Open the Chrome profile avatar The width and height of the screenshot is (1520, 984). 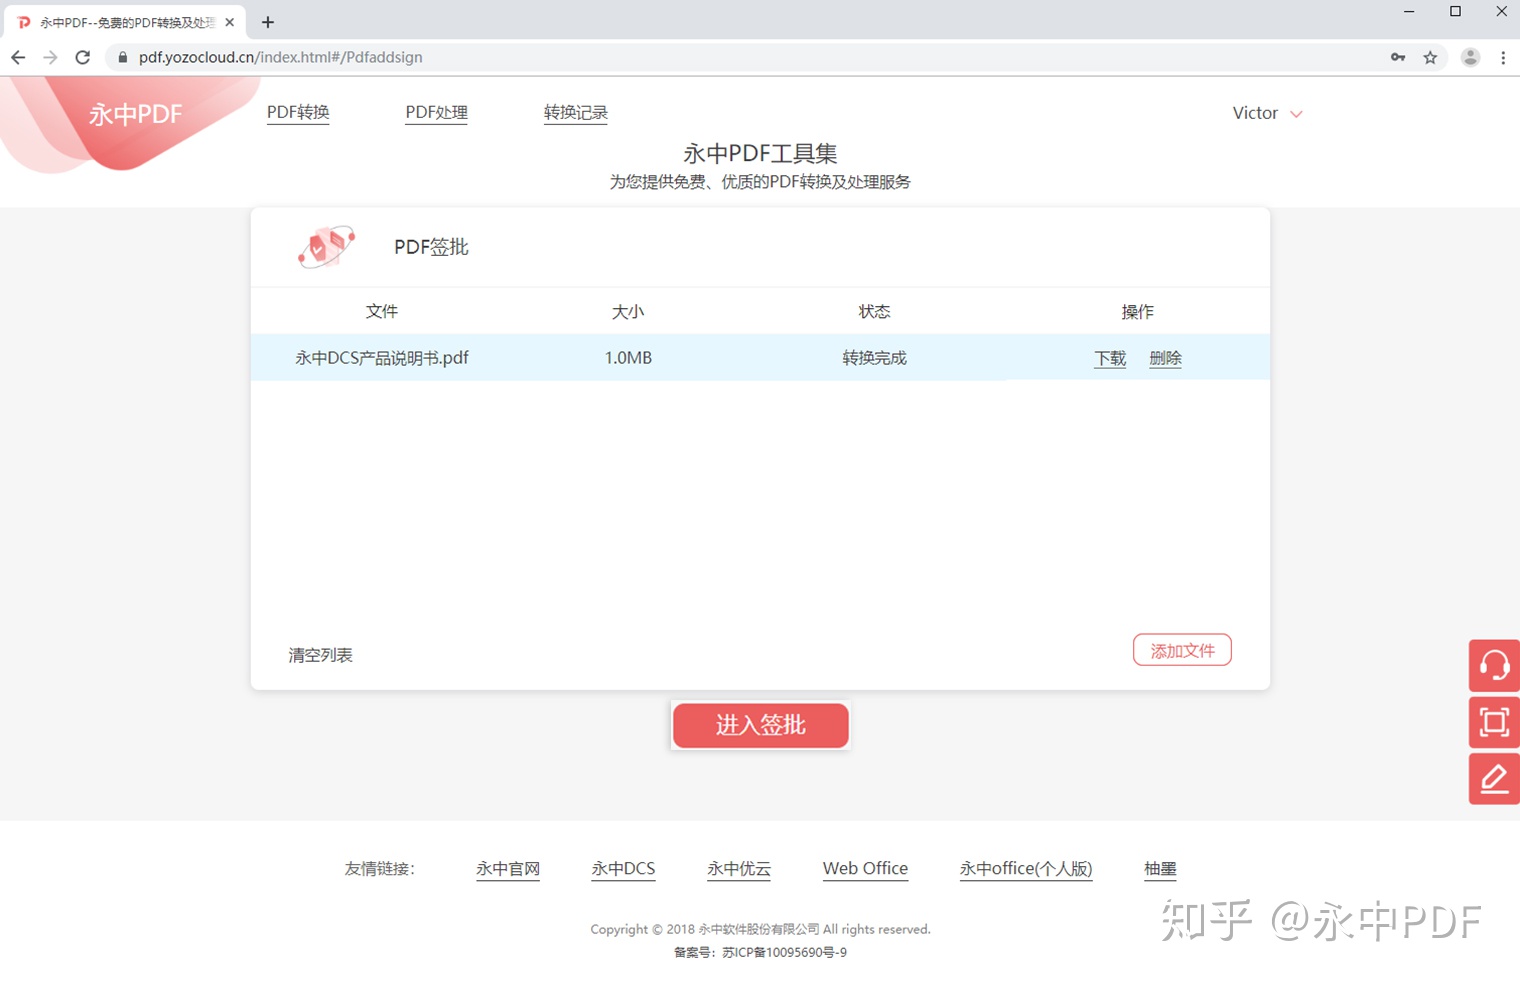1470,57
